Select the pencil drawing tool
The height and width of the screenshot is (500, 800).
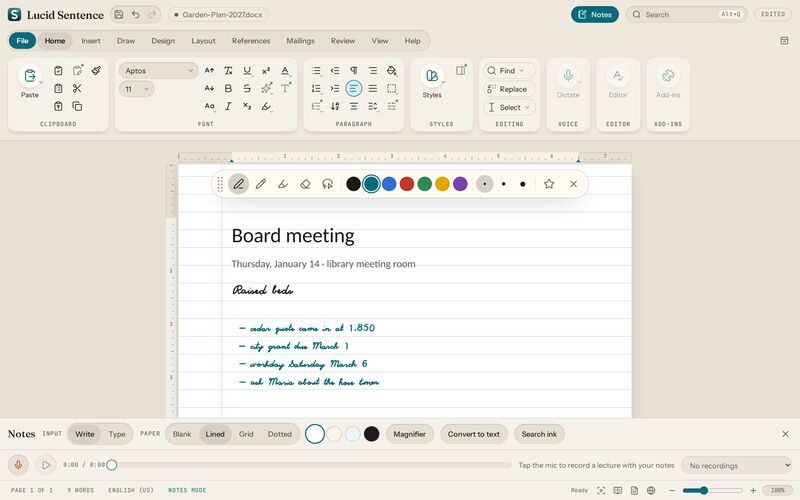[x=261, y=184]
